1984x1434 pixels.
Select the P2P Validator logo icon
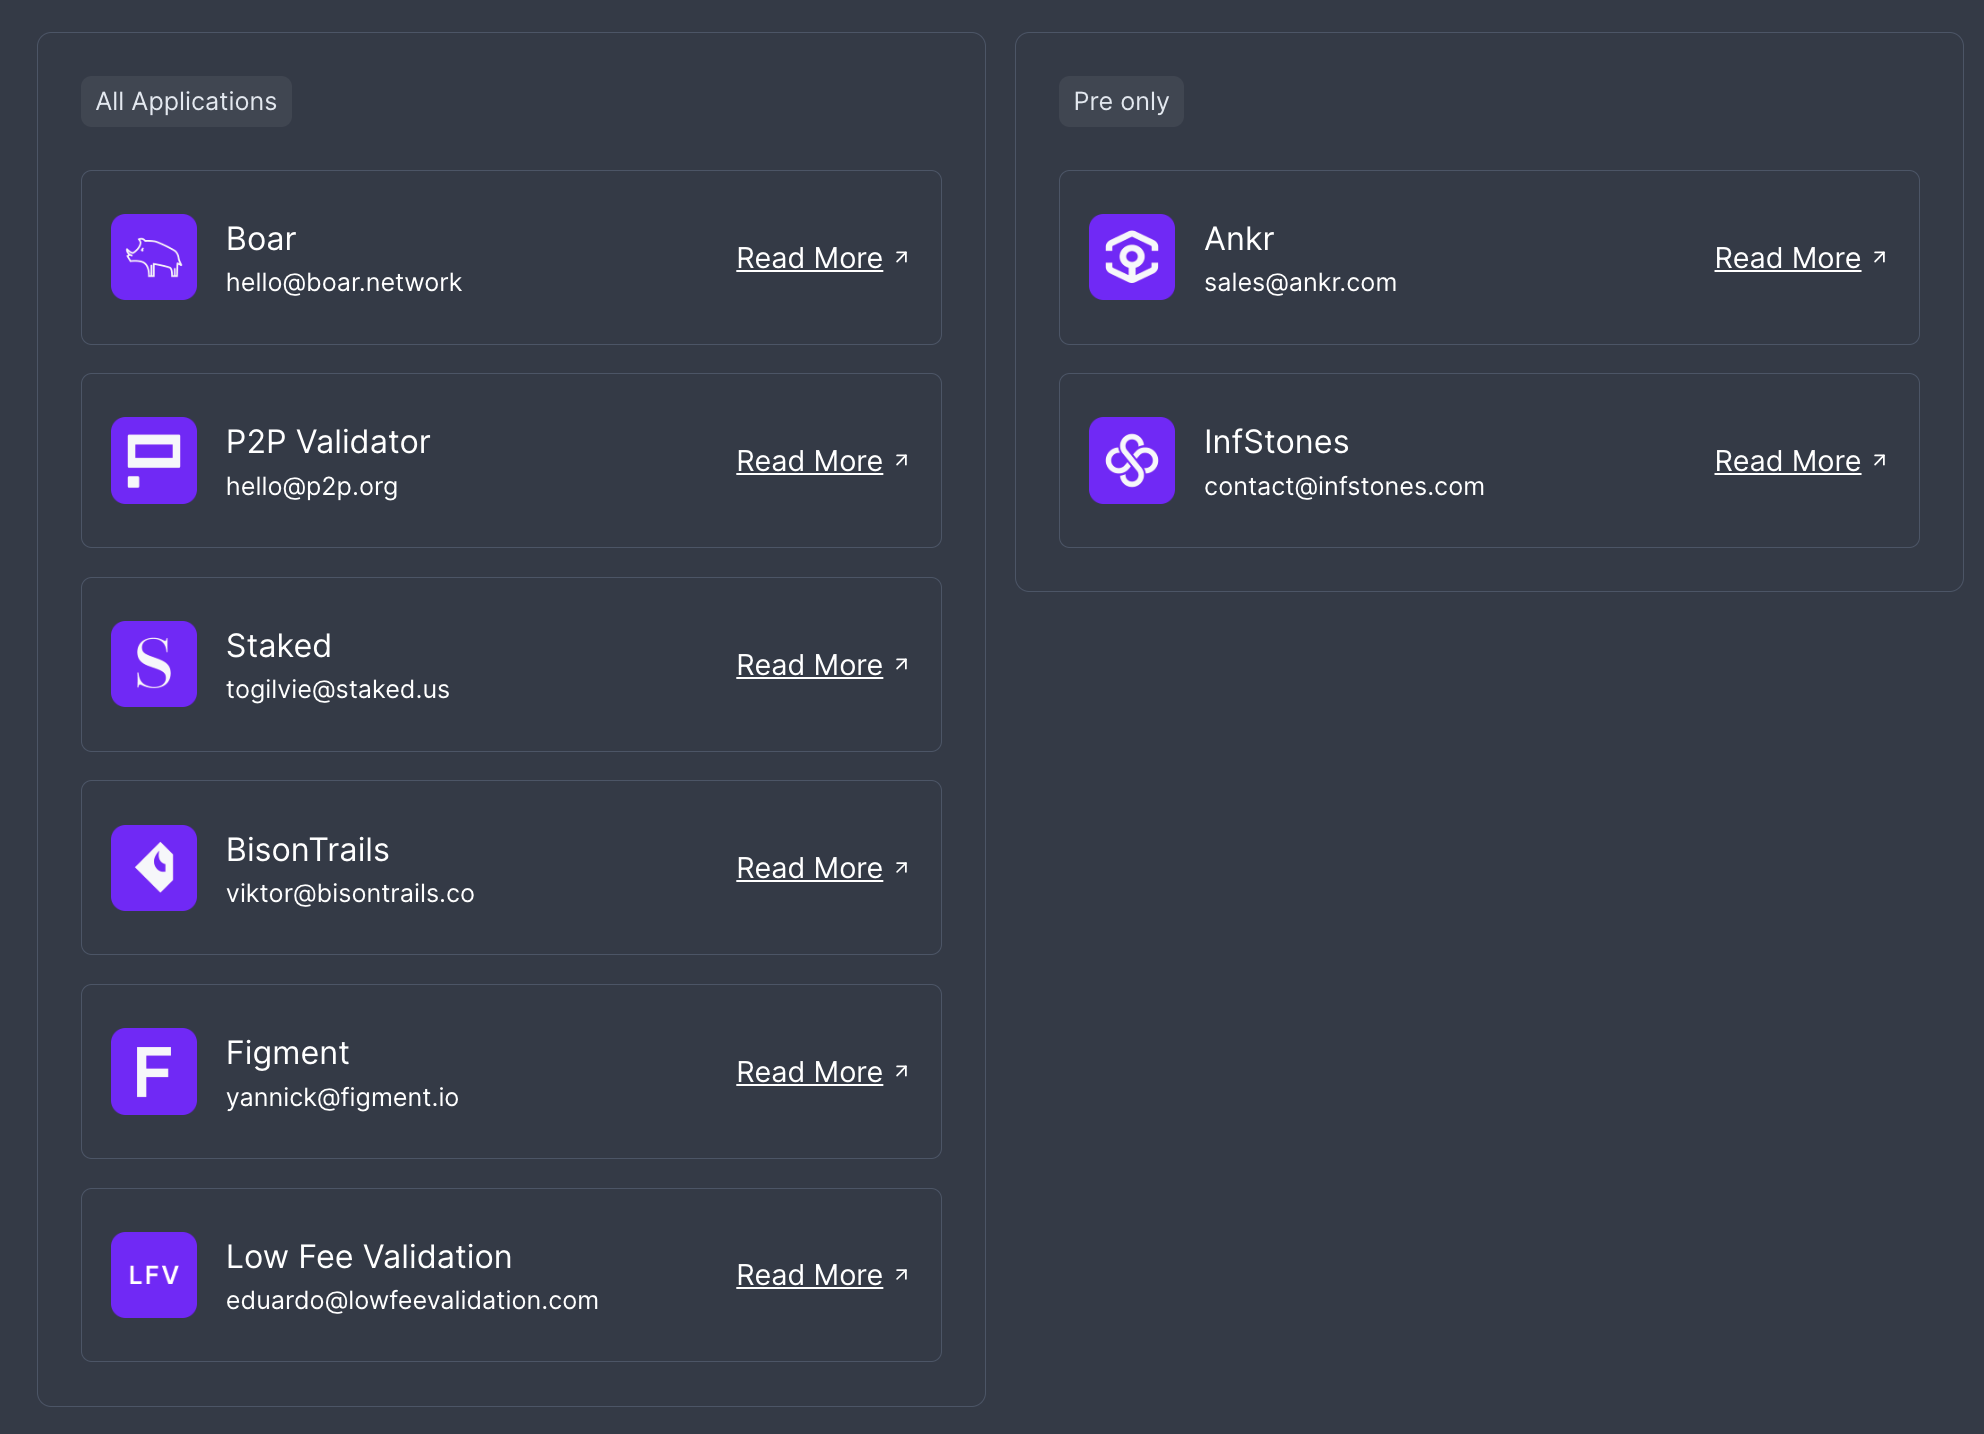coord(153,461)
